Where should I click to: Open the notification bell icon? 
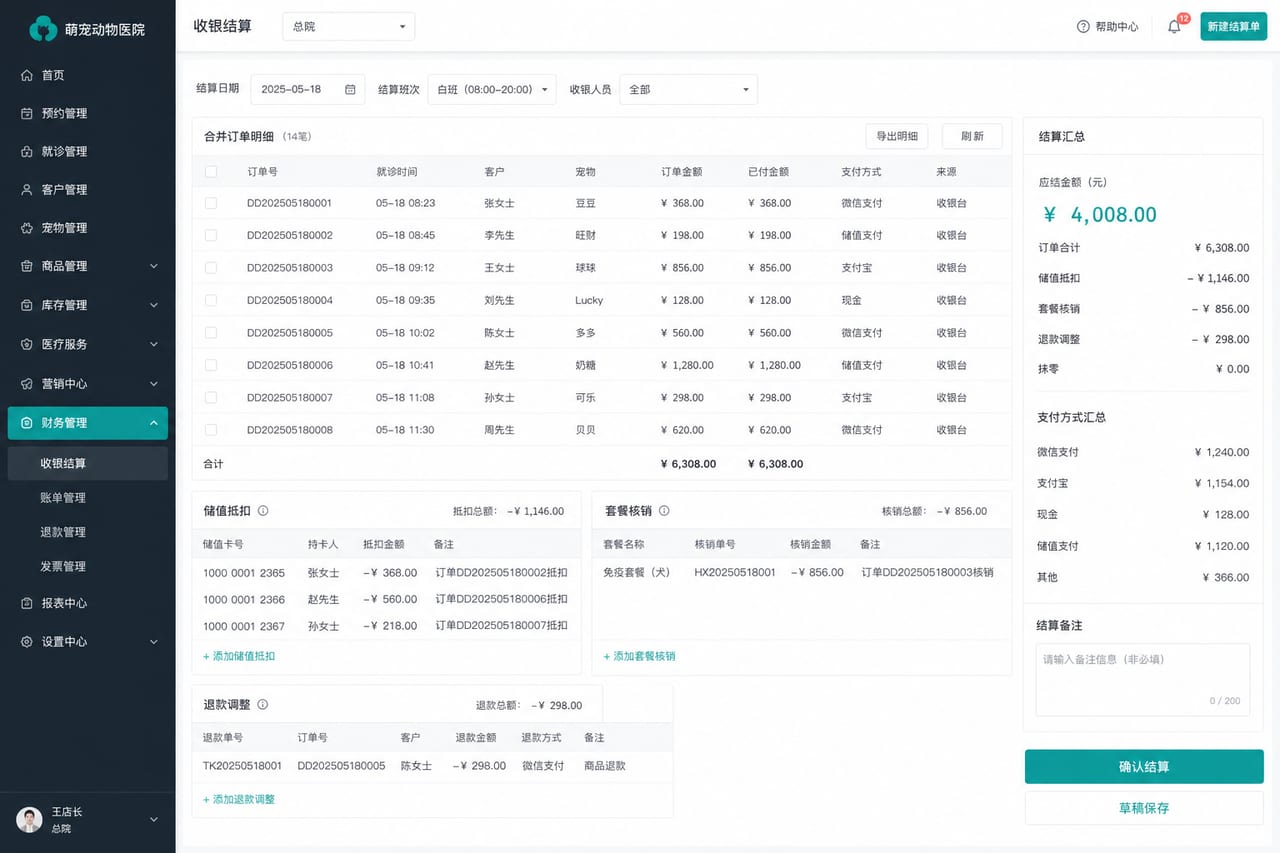[1174, 27]
